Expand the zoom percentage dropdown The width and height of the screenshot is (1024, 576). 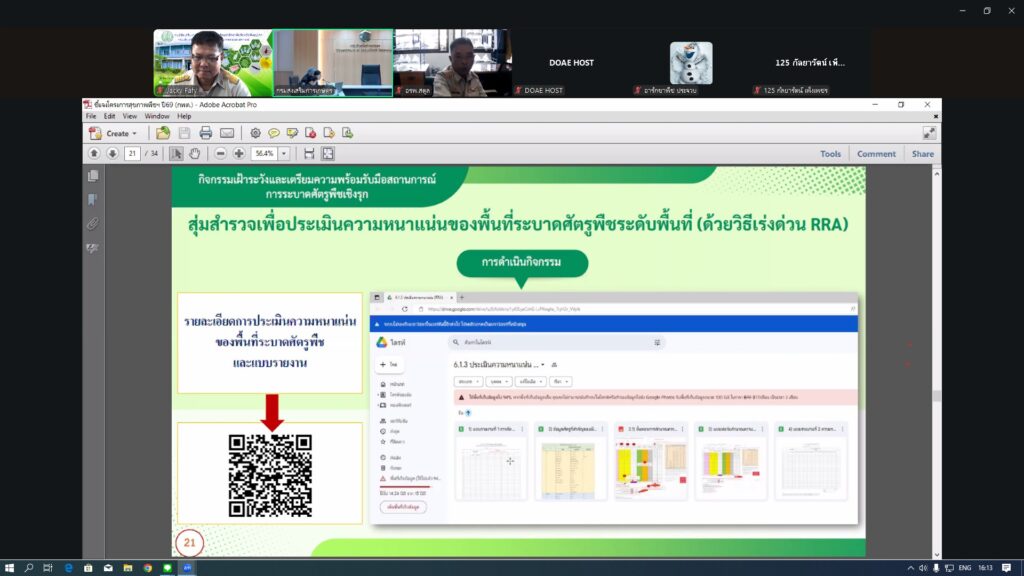284,153
